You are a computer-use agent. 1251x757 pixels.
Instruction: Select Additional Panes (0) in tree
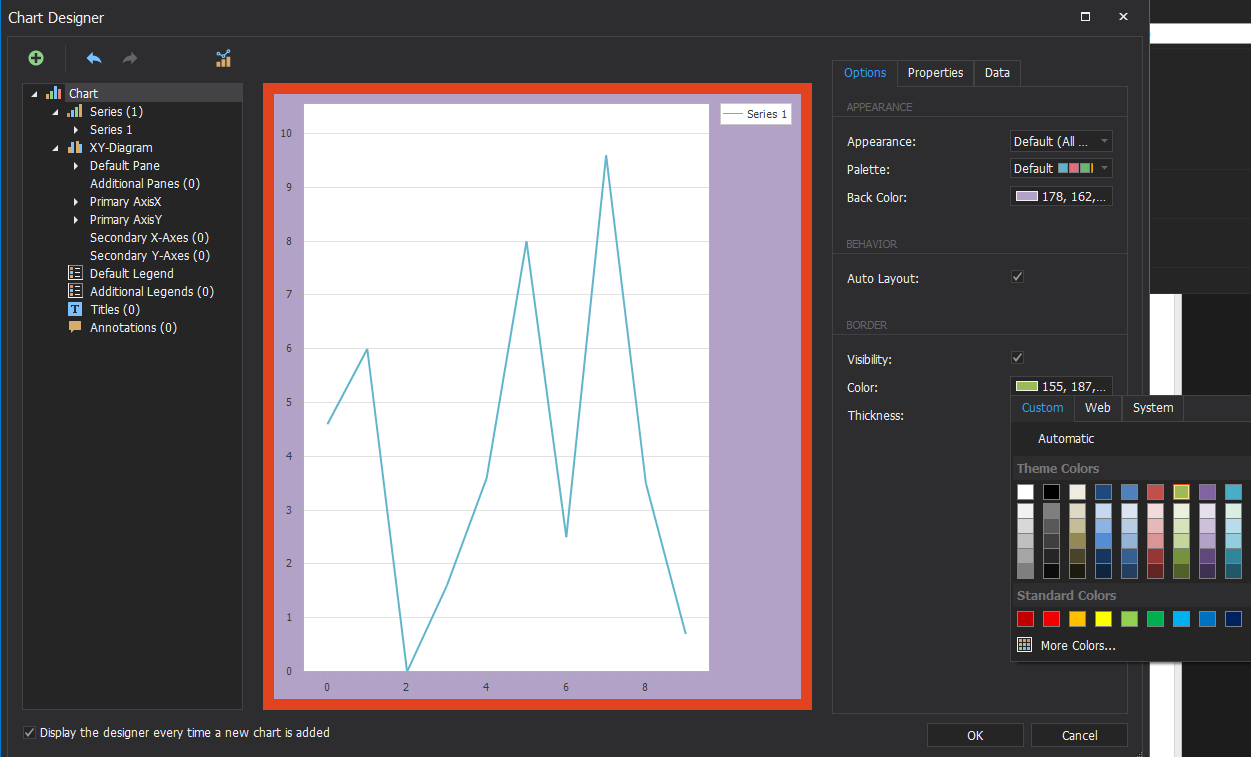coord(145,183)
